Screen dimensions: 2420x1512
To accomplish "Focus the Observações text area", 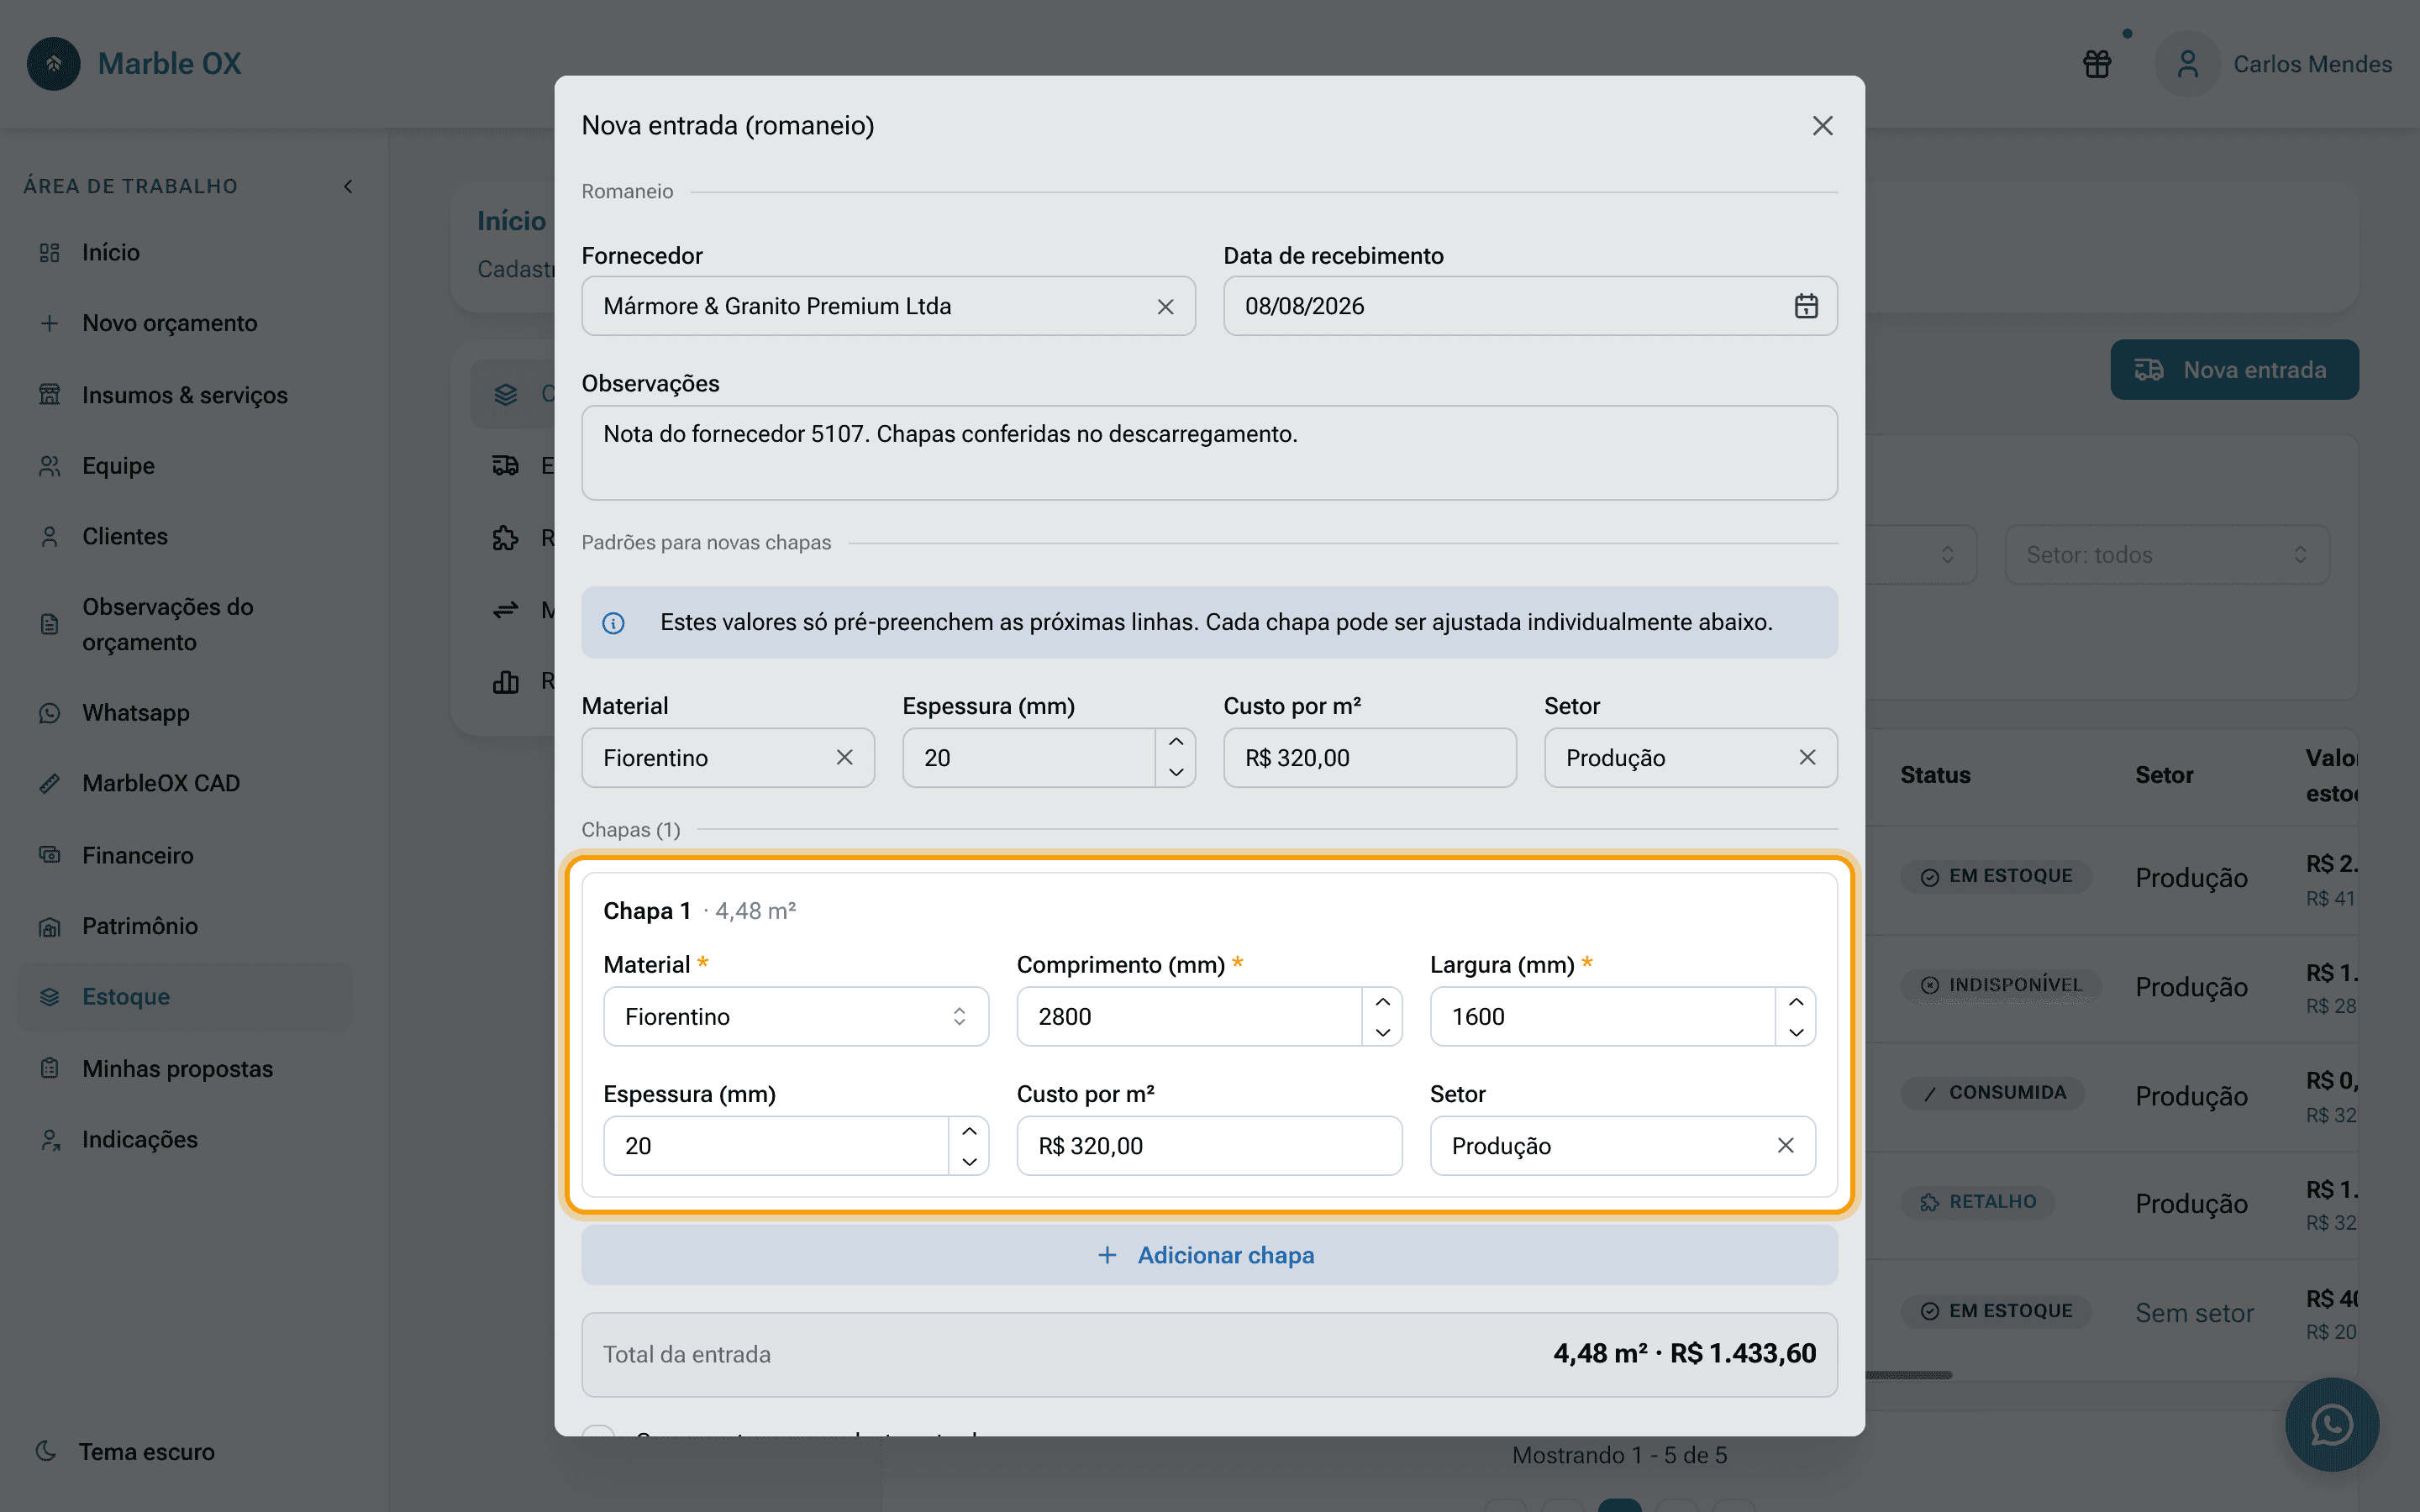I will tap(1209, 453).
